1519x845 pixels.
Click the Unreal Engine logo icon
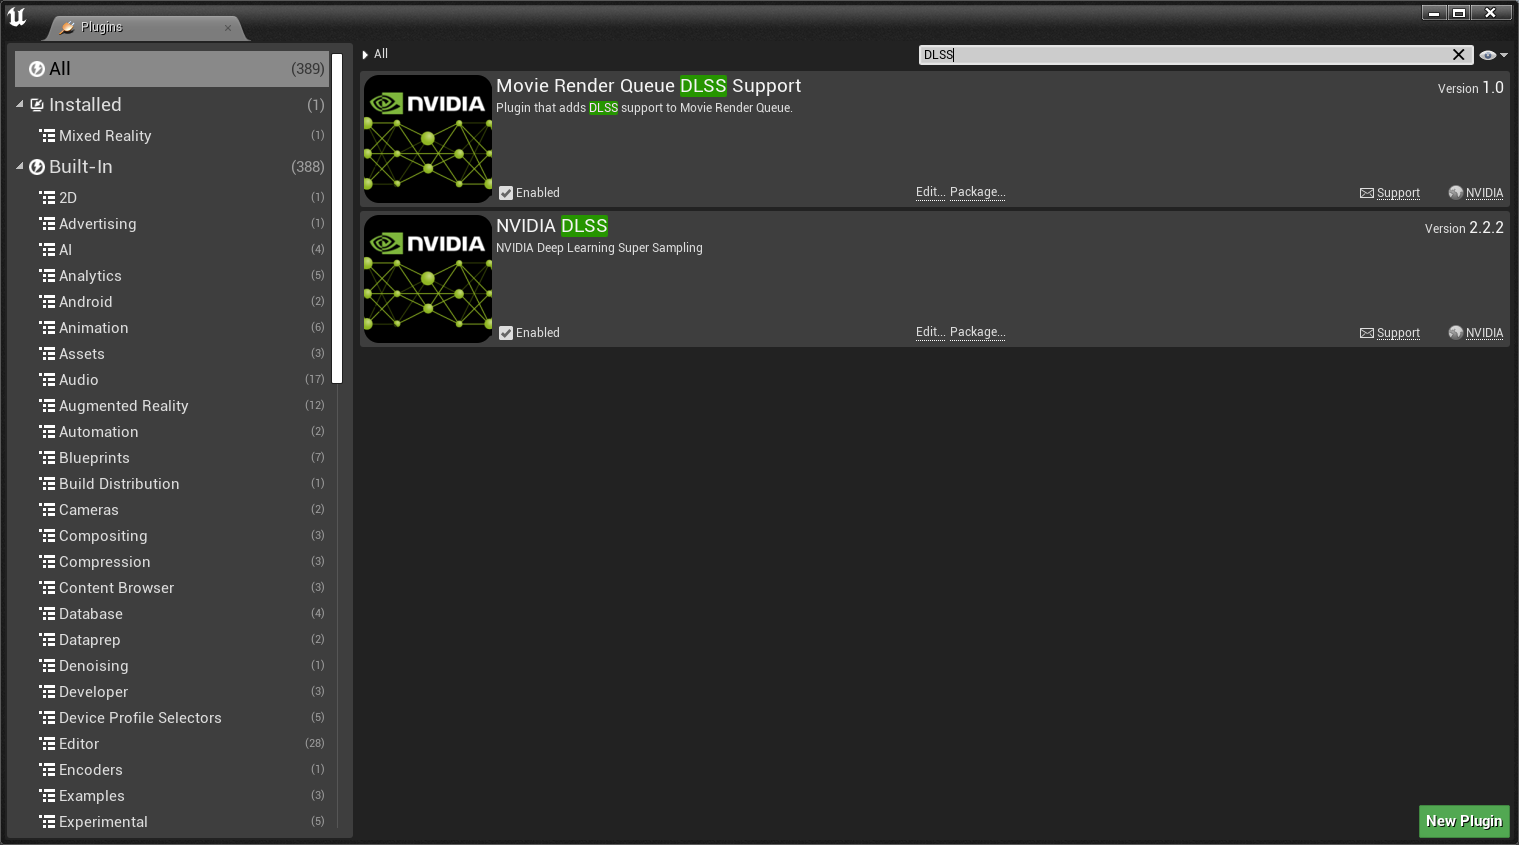tap(17, 17)
